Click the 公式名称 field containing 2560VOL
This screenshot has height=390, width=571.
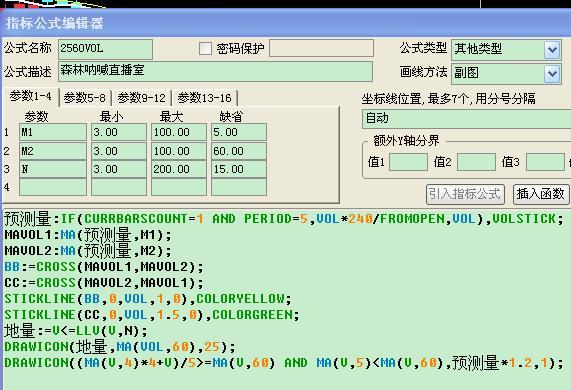tap(105, 49)
